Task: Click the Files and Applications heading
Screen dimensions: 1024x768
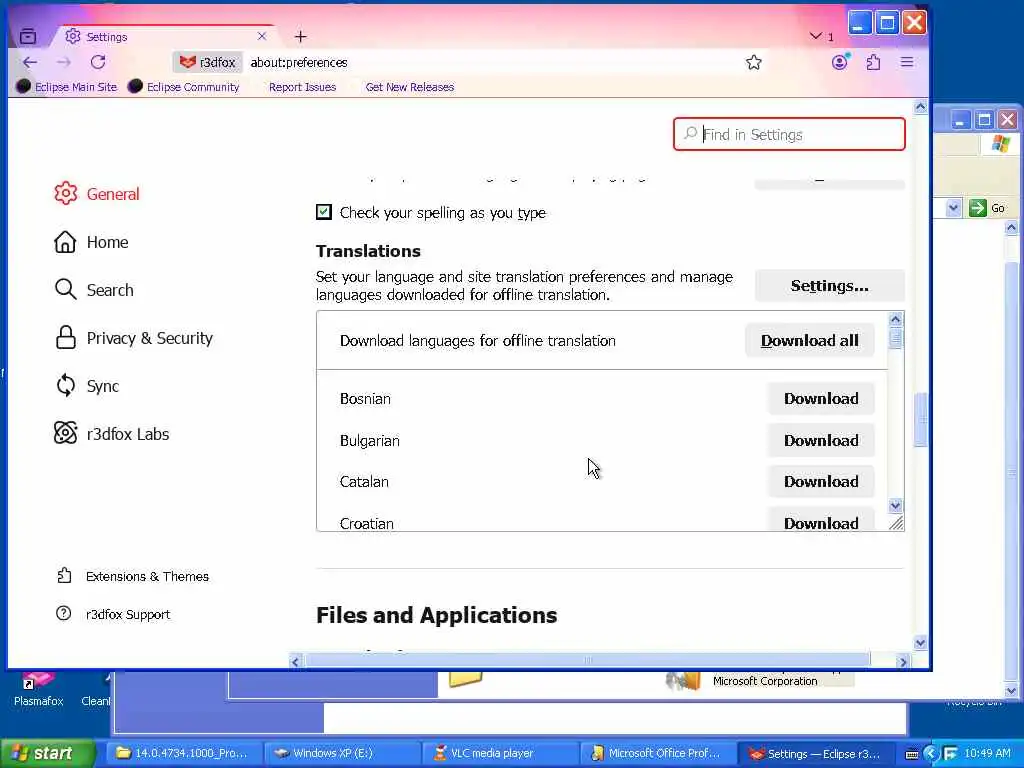Action: (x=436, y=615)
